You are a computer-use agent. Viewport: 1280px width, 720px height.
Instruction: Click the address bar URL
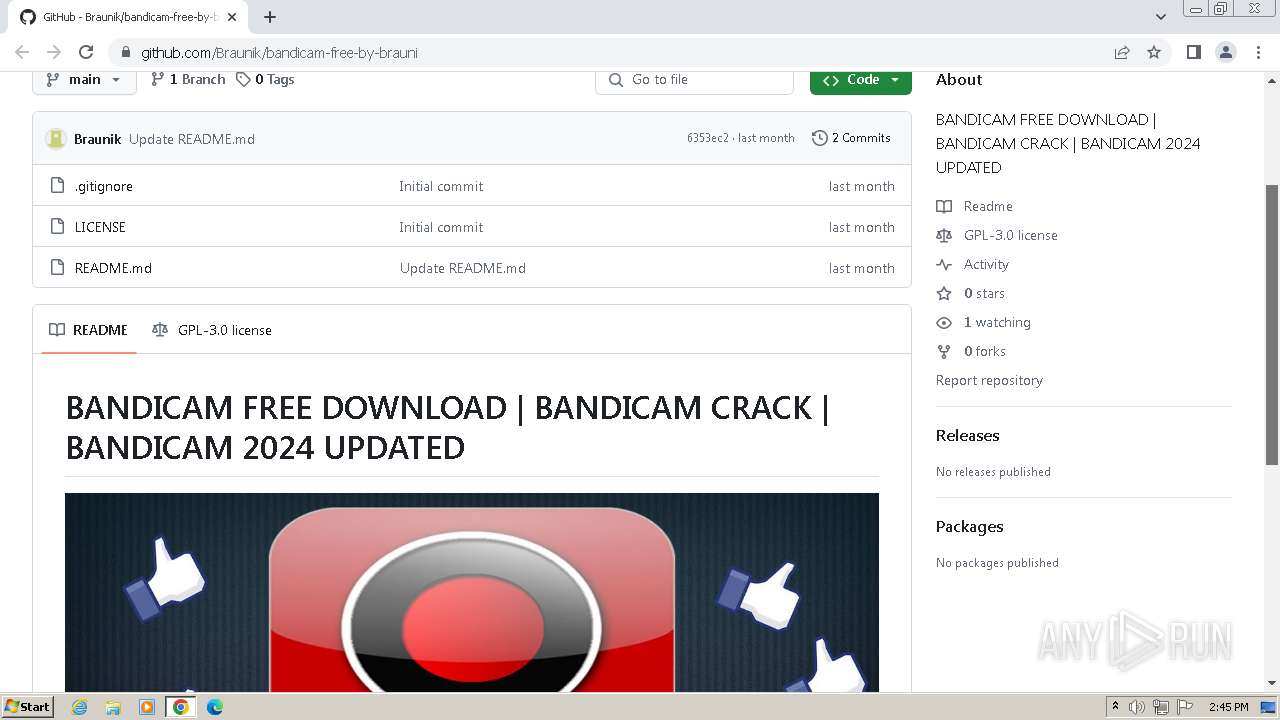279,53
